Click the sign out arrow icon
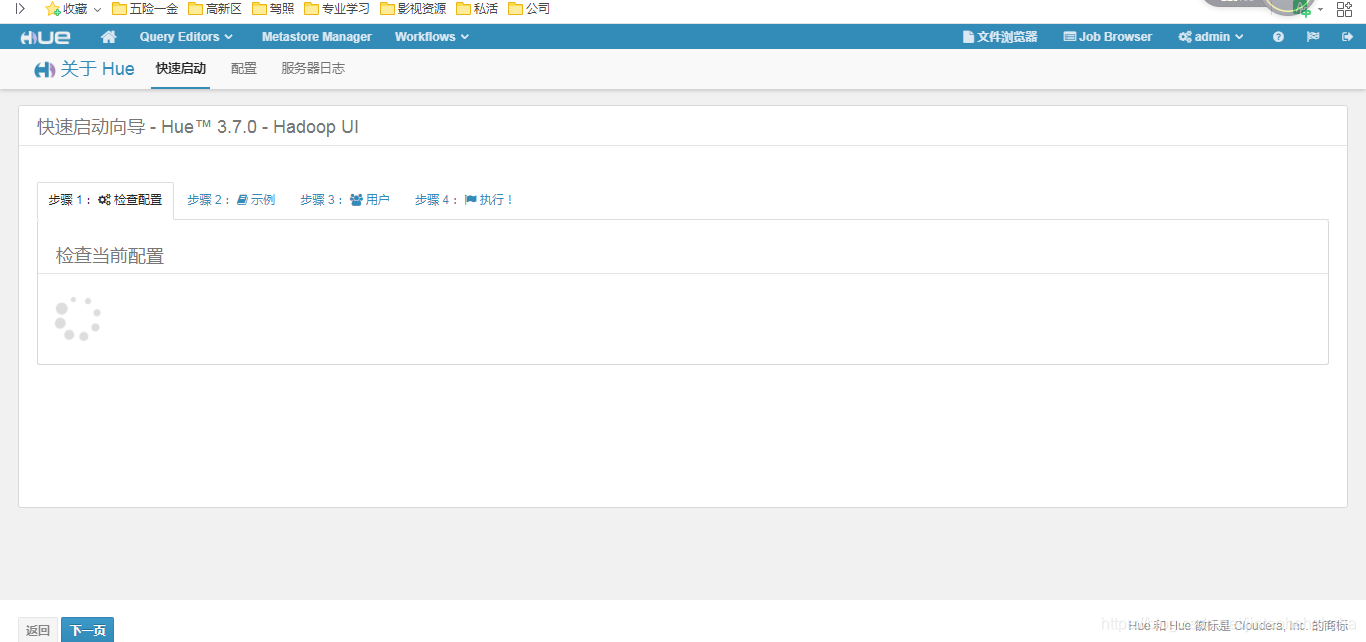This screenshot has width=1366, height=642. pyautogui.click(x=1347, y=37)
